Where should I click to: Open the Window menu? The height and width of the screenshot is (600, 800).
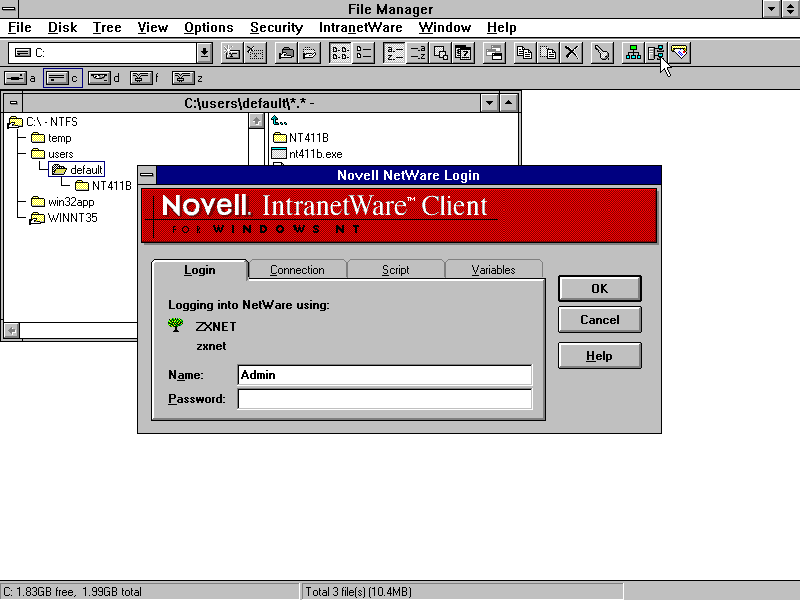(x=445, y=28)
